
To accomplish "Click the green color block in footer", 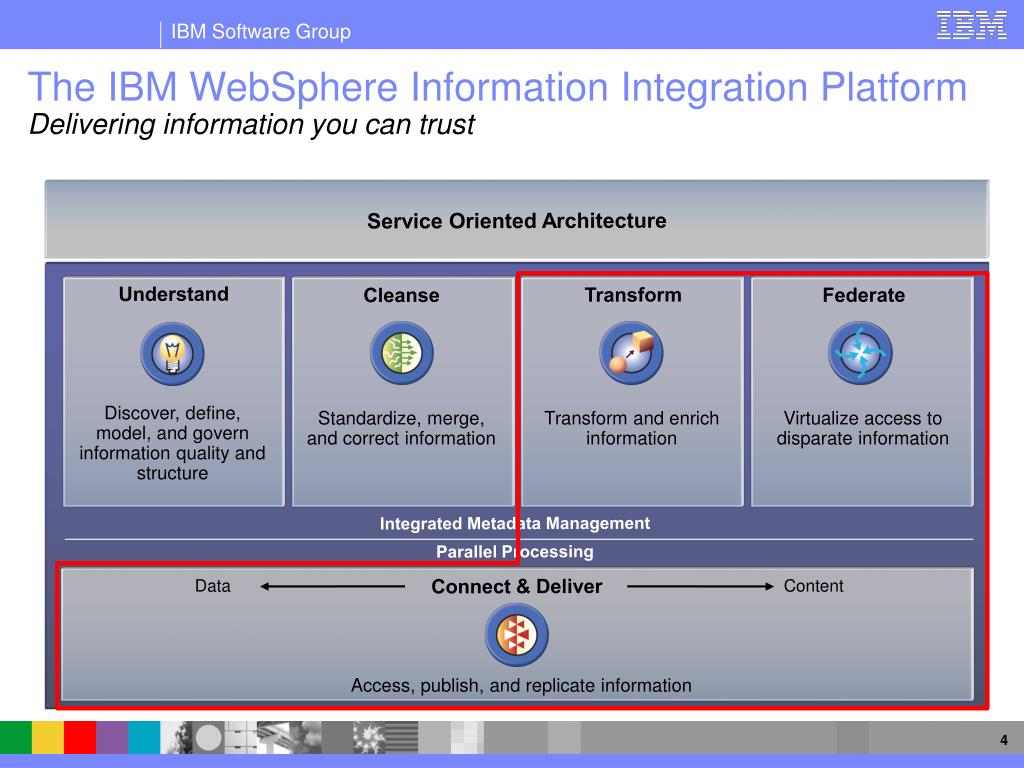I will [16, 737].
